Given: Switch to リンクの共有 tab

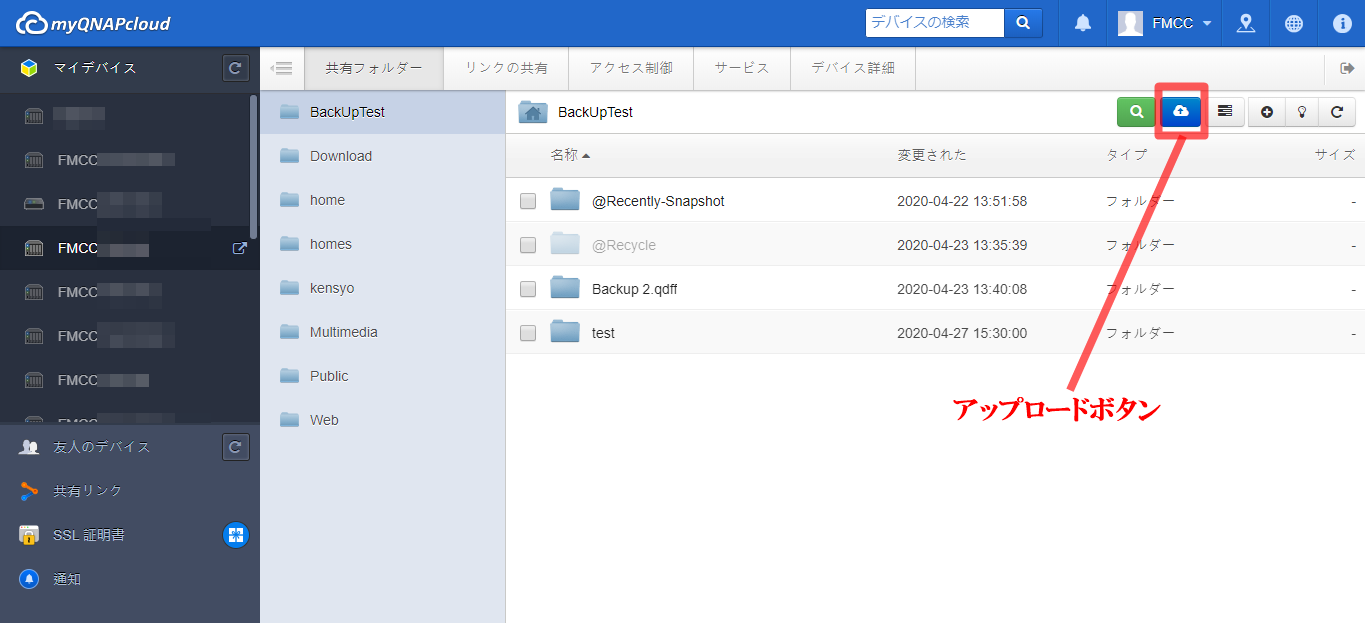Looking at the screenshot, I should 506,68.
